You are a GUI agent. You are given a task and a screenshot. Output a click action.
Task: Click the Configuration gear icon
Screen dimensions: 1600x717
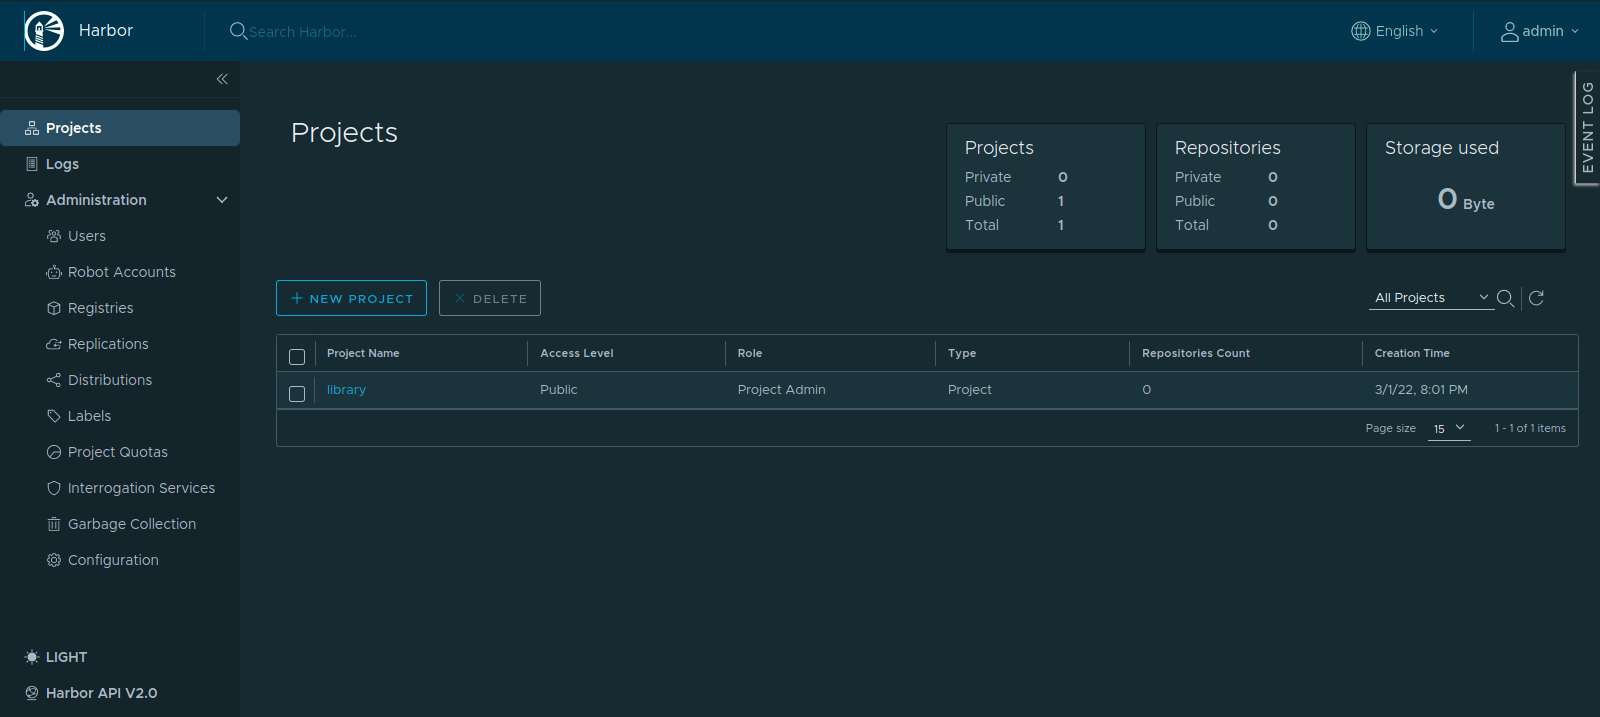(54, 560)
